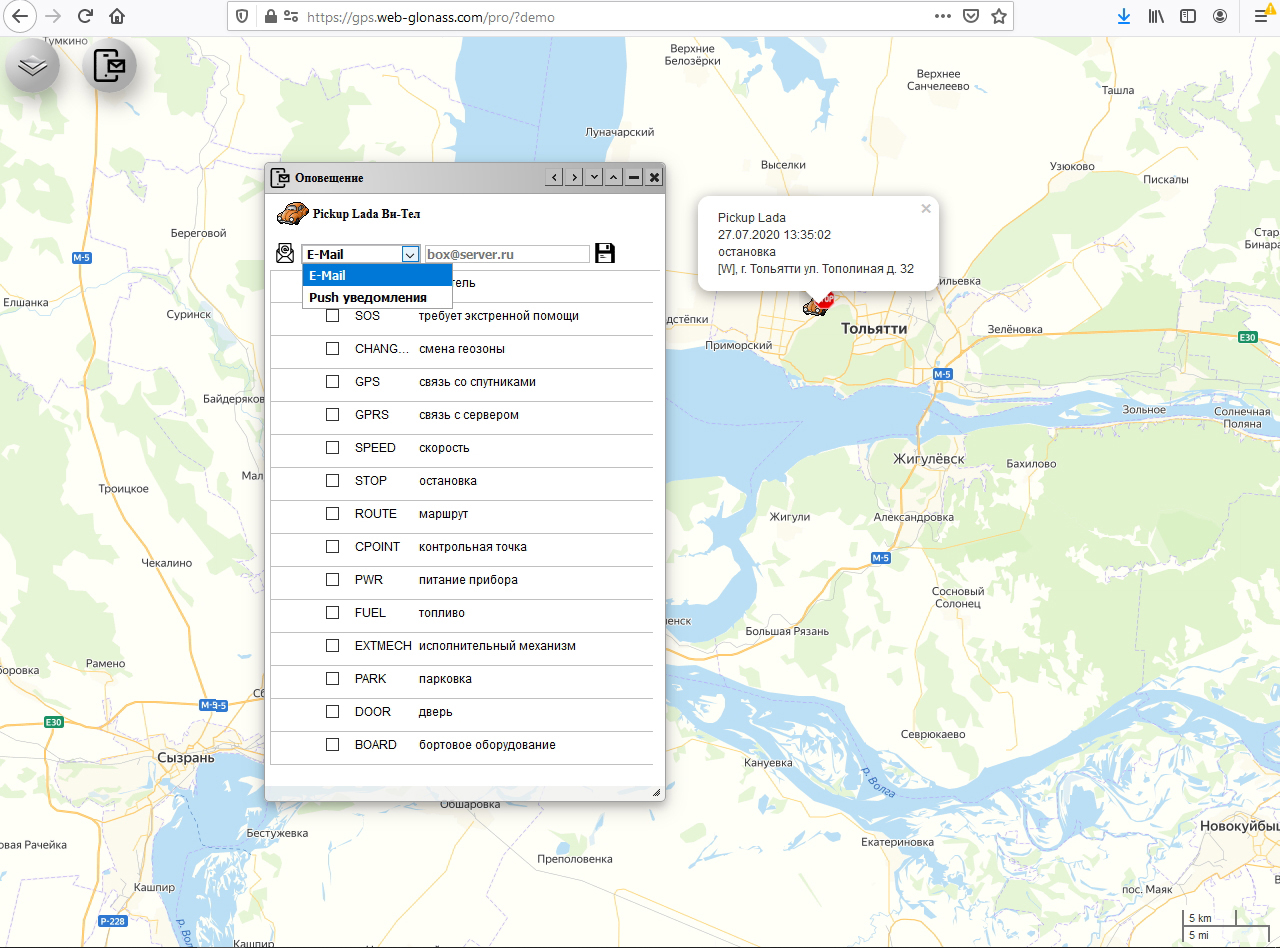This screenshot has width=1280, height=948.
Task: Click the 'бортовое оборудование' text
Action: click(487, 745)
